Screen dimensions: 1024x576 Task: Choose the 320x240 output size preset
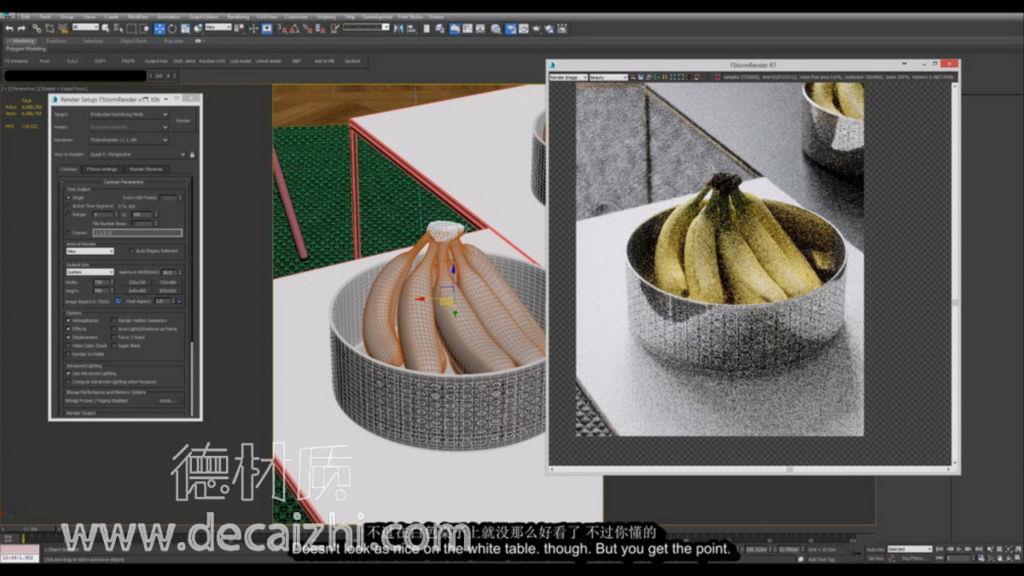click(x=137, y=282)
